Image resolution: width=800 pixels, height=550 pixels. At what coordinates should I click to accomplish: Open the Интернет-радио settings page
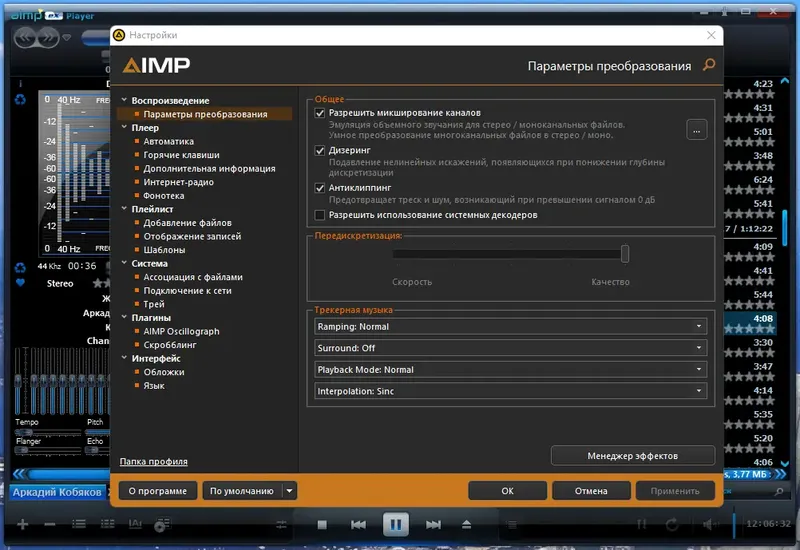point(179,182)
